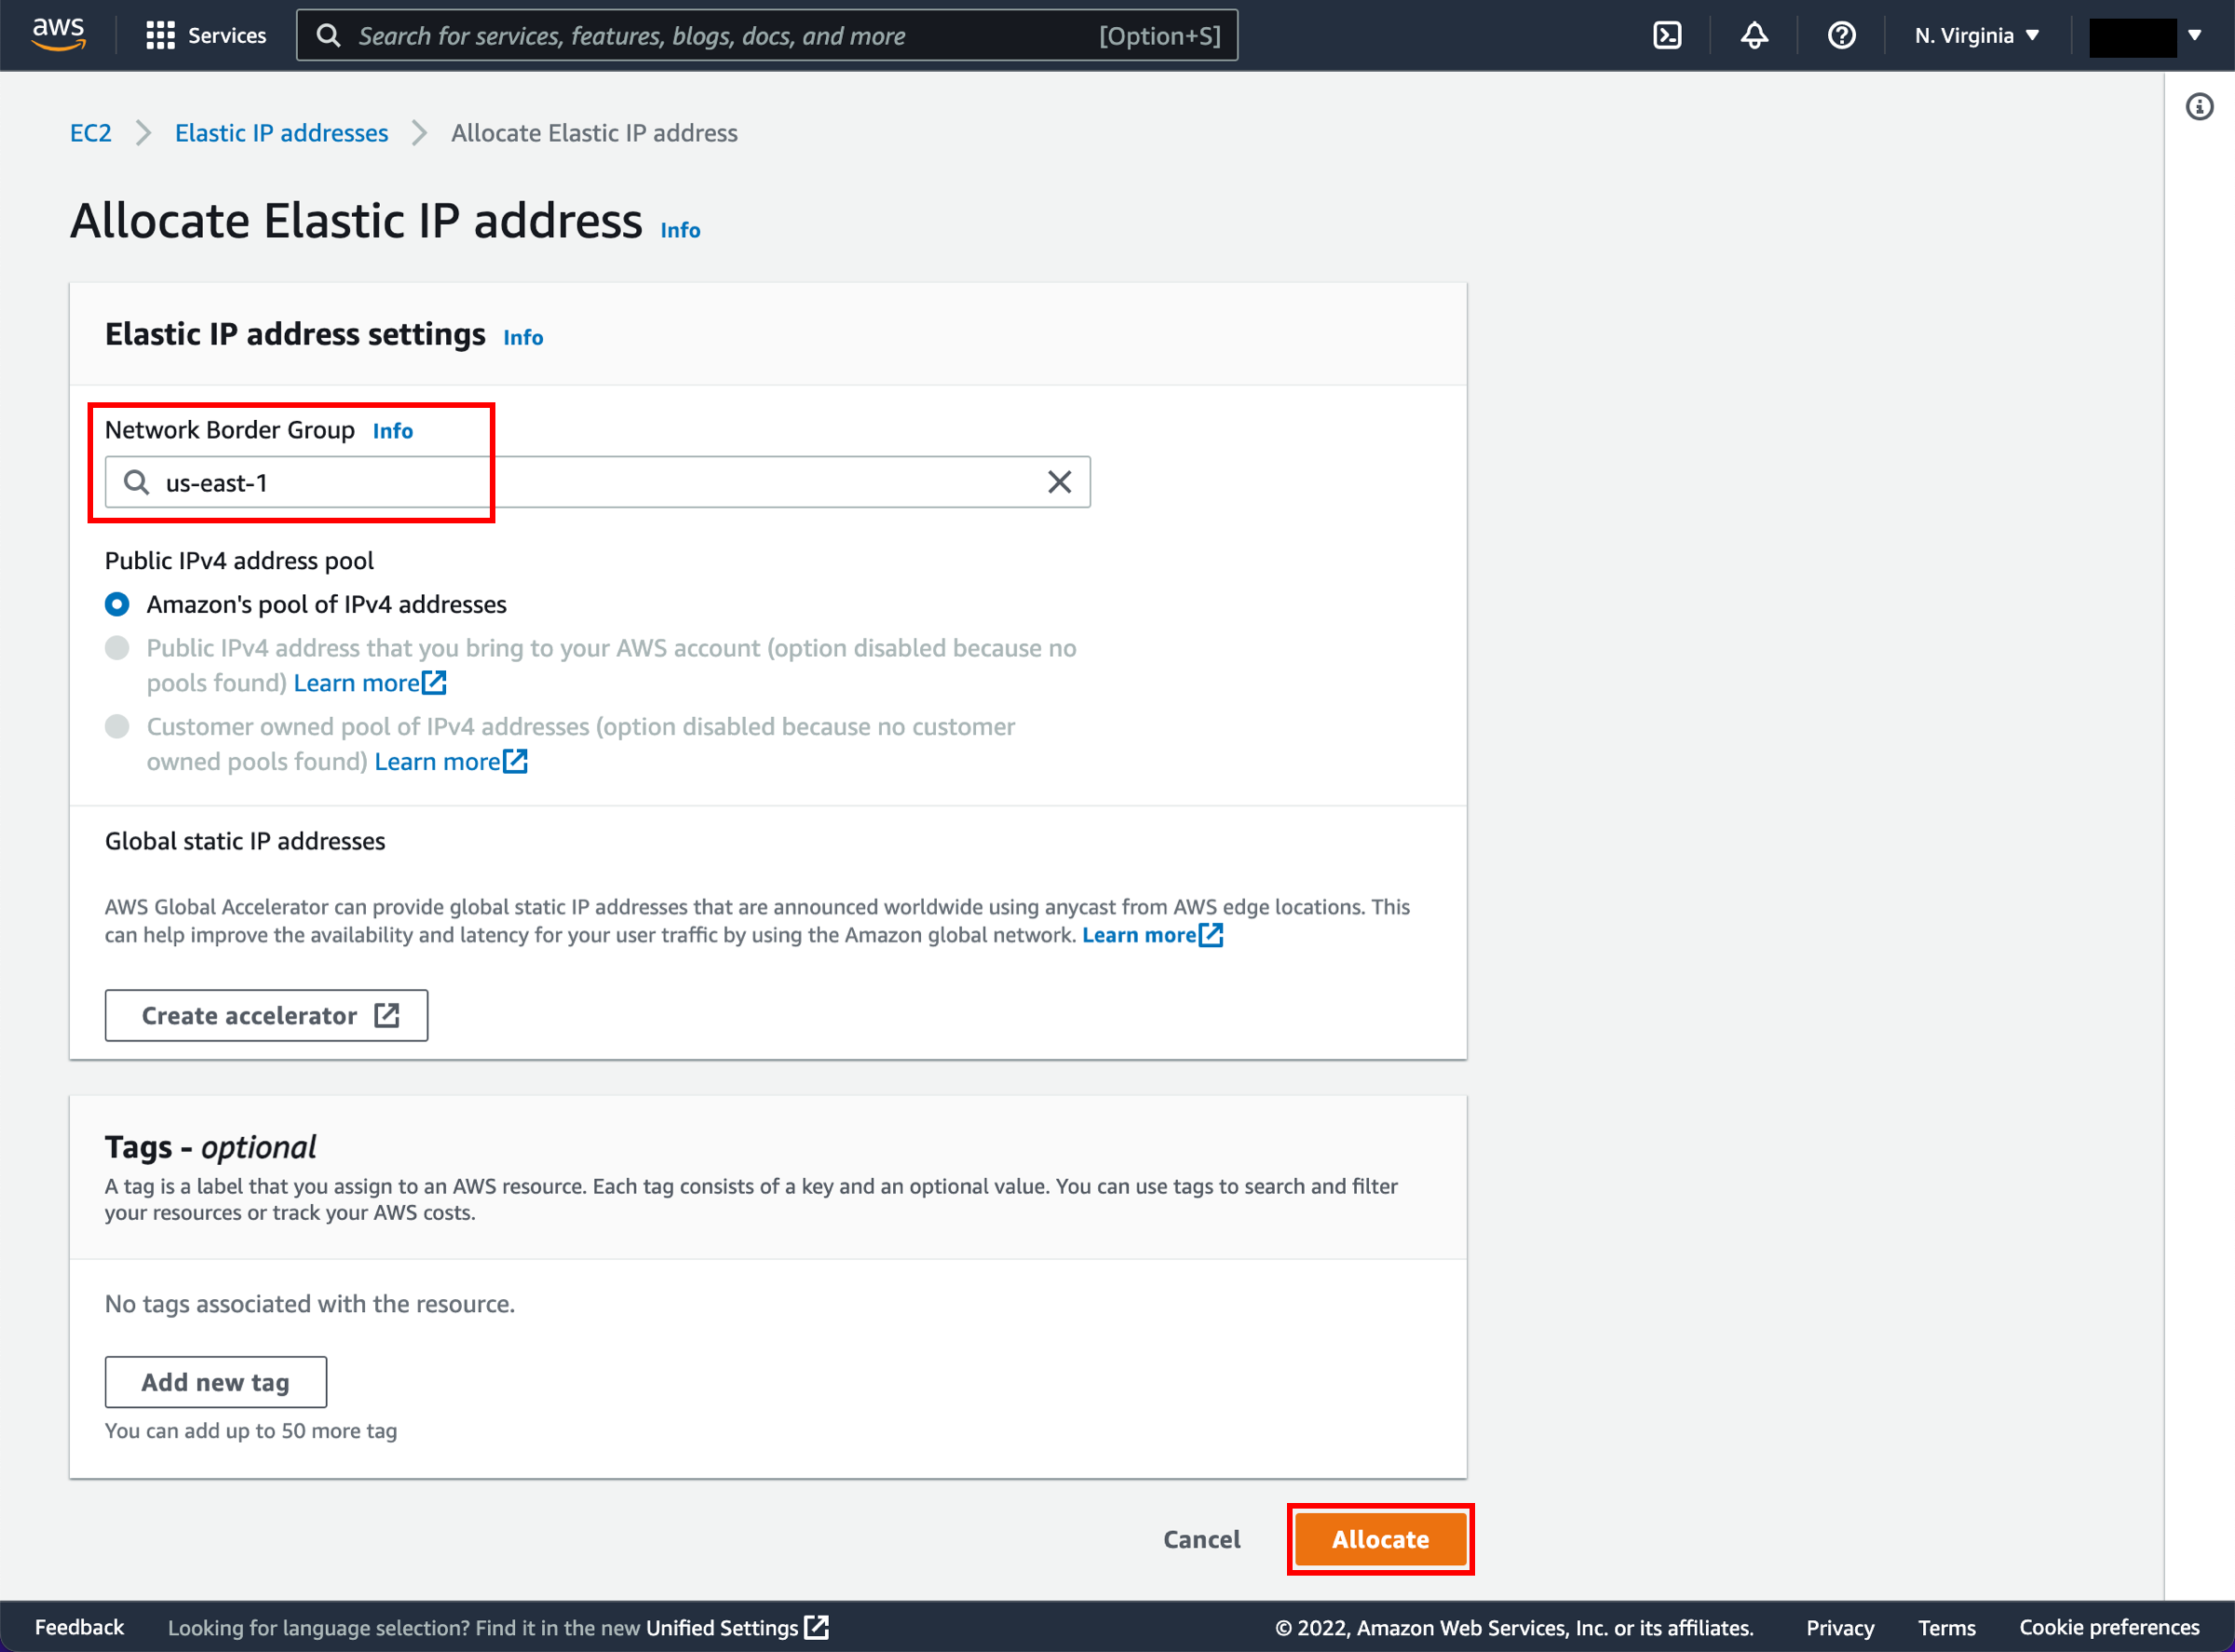Screen dimensions: 2235x1652
Task: Open Unified Settings link
Action: (737, 1627)
